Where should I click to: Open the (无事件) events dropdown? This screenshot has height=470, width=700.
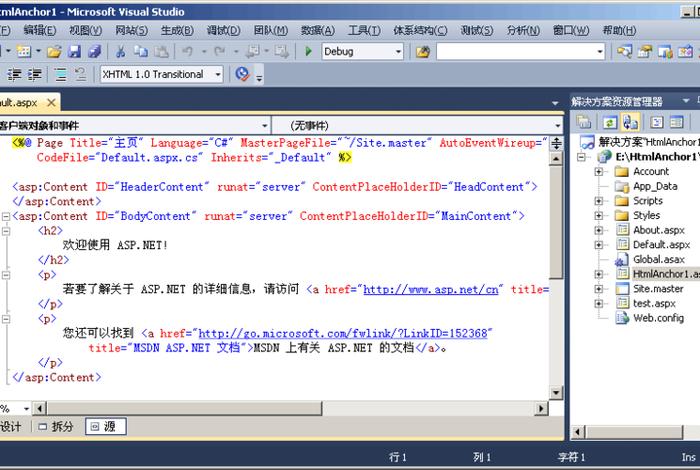(558, 126)
